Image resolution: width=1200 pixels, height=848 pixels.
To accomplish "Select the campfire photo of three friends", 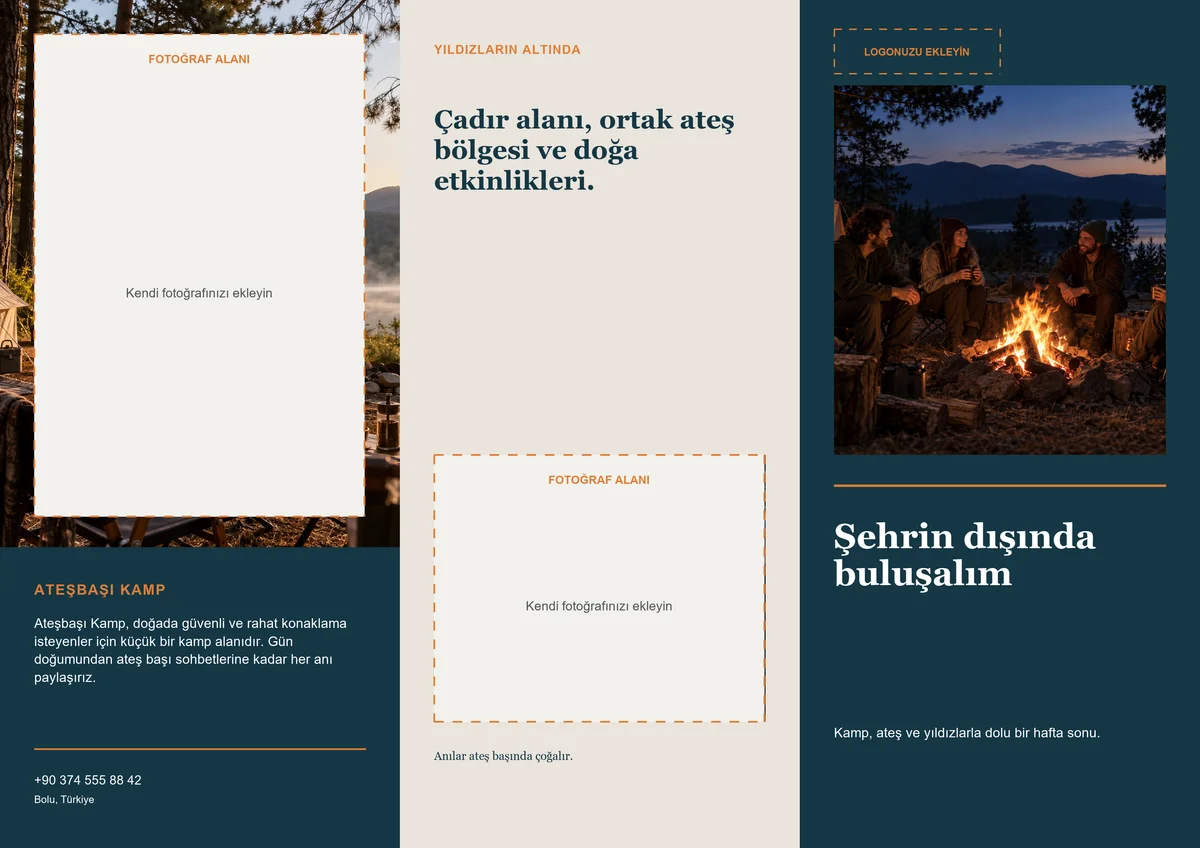I will point(999,270).
